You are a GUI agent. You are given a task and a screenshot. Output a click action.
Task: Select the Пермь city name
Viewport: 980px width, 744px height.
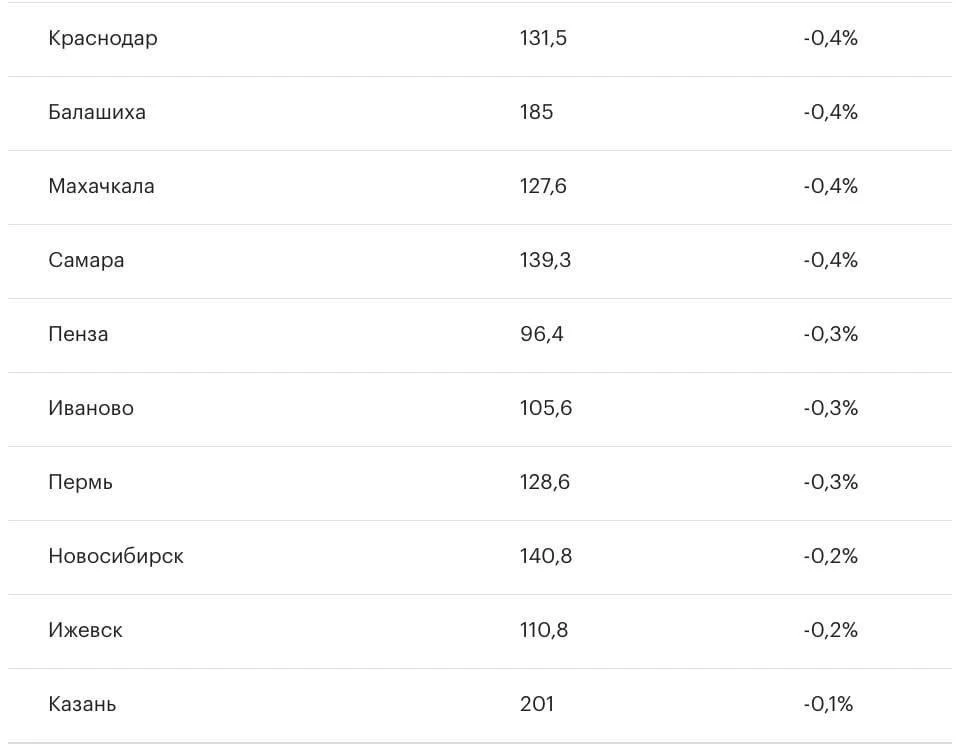pos(81,482)
